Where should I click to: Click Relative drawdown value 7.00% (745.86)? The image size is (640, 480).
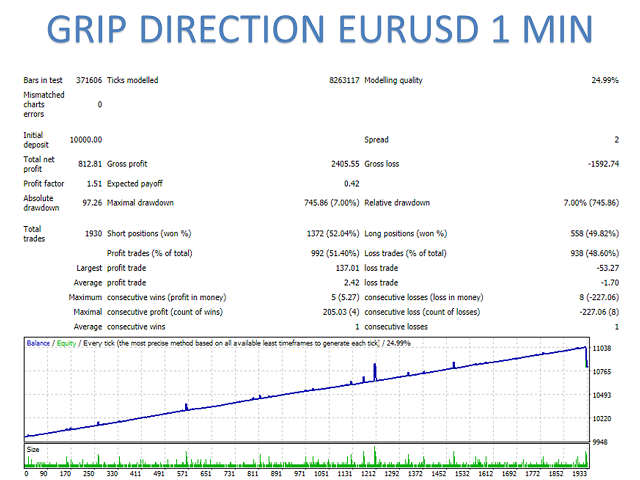click(x=591, y=203)
